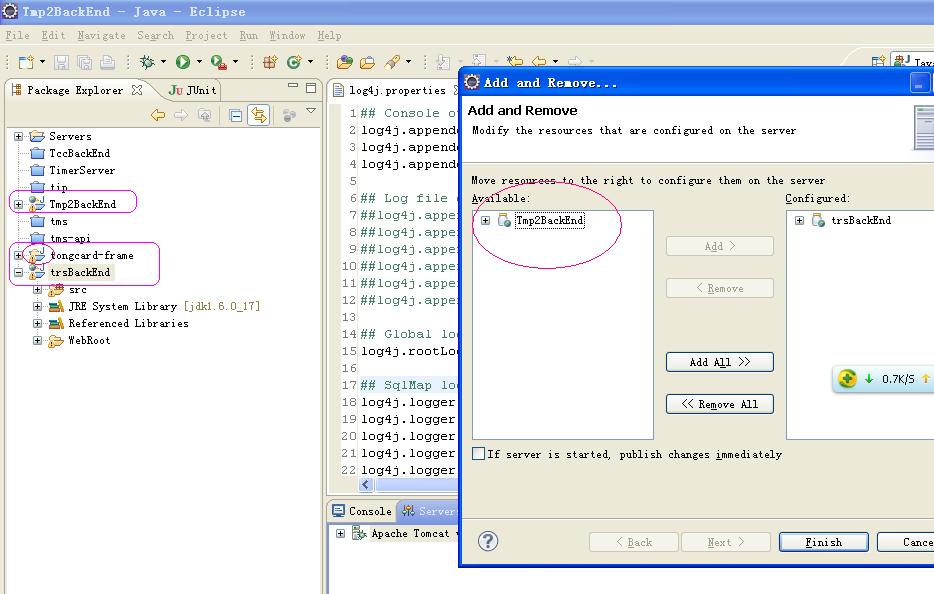934x594 pixels.
Task: Open the Project menu
Action: [206, 35]
